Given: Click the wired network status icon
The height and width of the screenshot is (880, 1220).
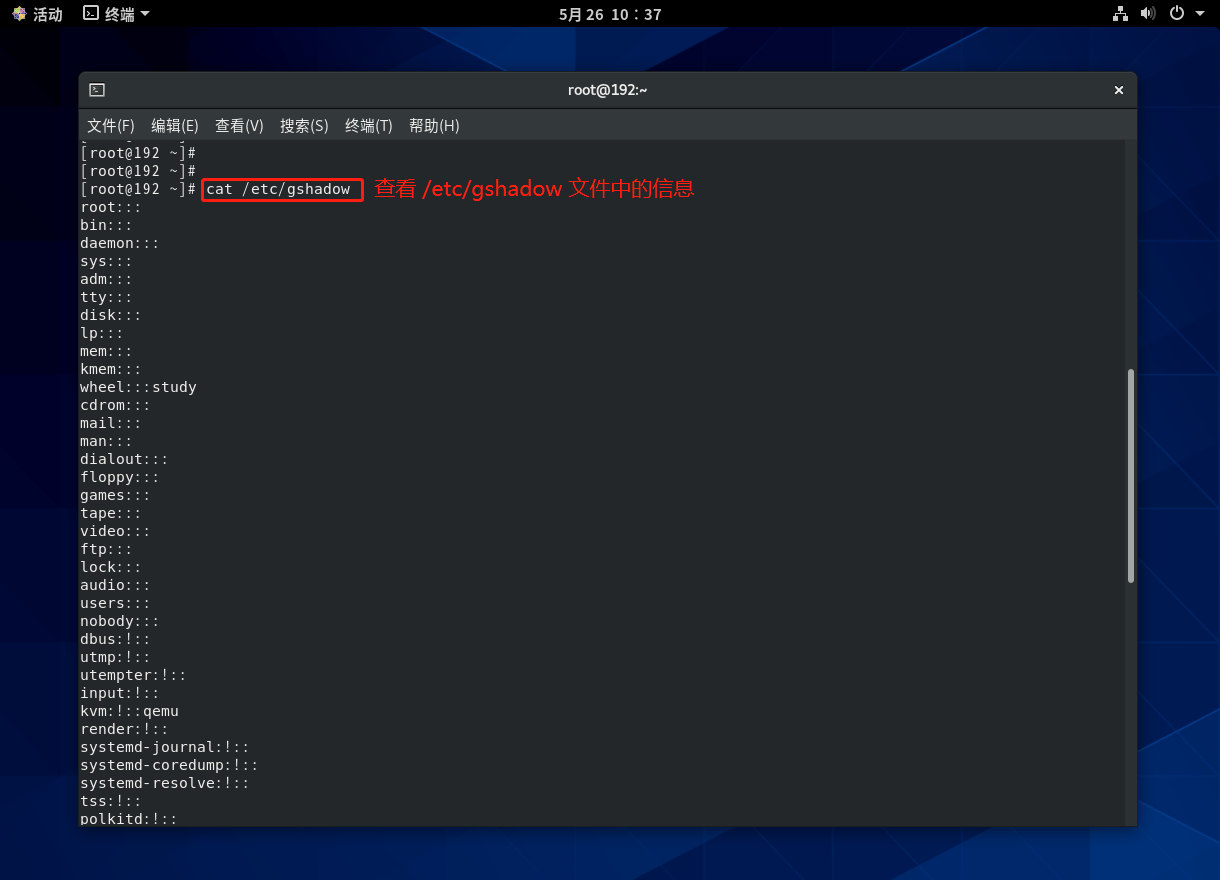Looking at the screenshot, I should [1120, 14].
